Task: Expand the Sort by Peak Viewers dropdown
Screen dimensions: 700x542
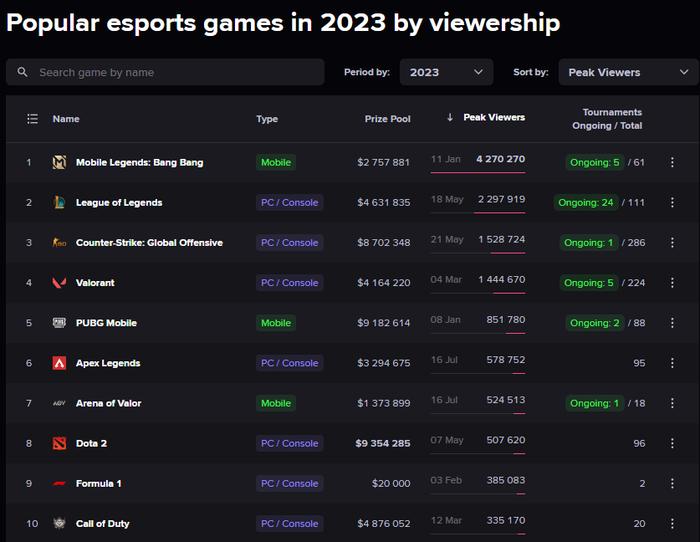Action: pos(629,72)
